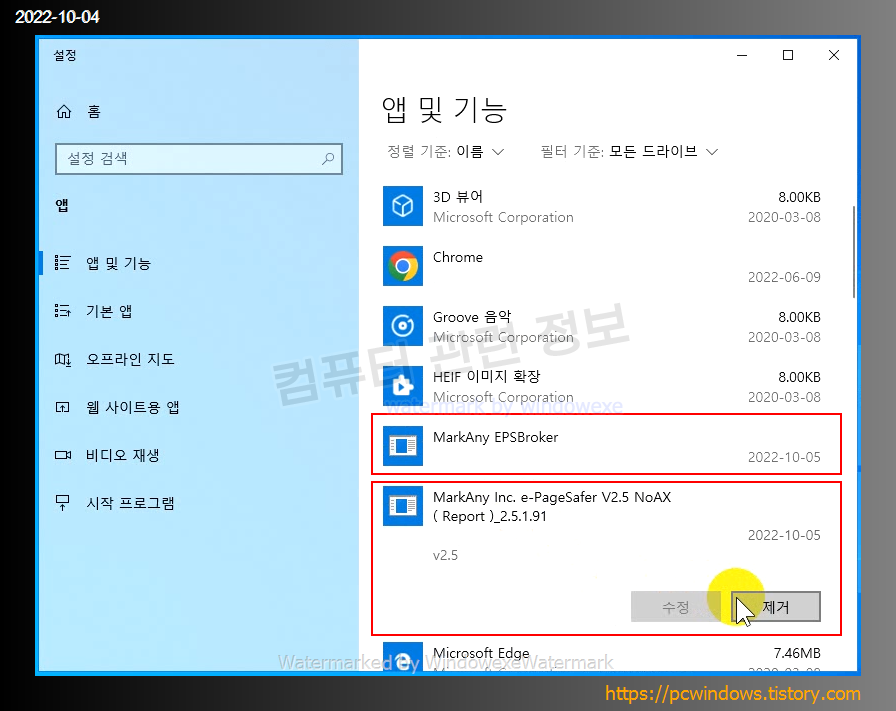Open 웹 사이트용 앱 settings page
This screenshot has width=896, height=711.
coord(133,407)
